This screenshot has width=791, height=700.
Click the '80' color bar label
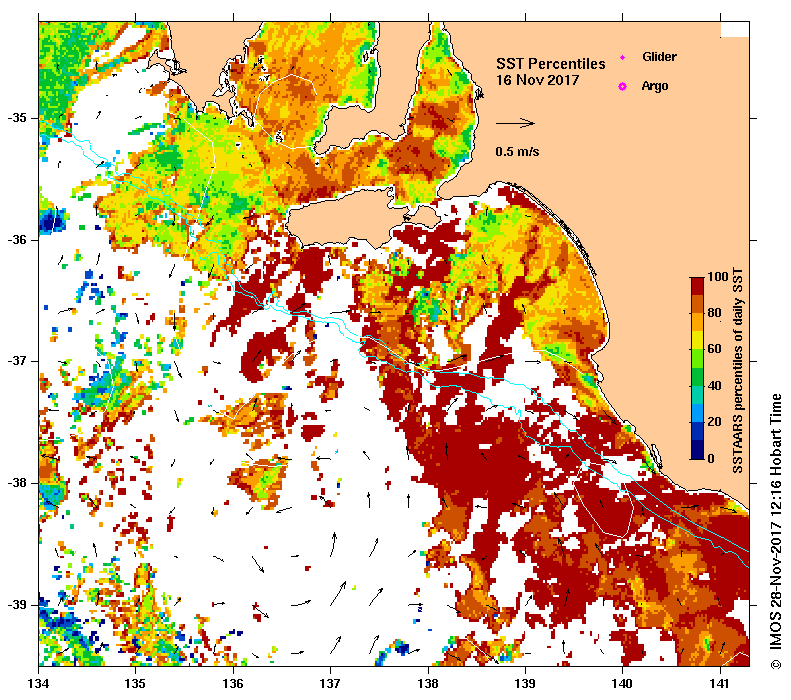[x=714, y=313]
